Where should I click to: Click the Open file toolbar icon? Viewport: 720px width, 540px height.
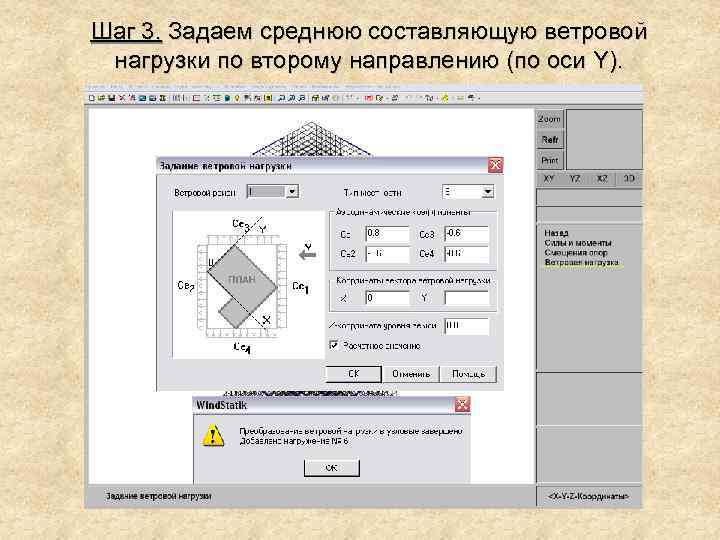coord(101,98)
